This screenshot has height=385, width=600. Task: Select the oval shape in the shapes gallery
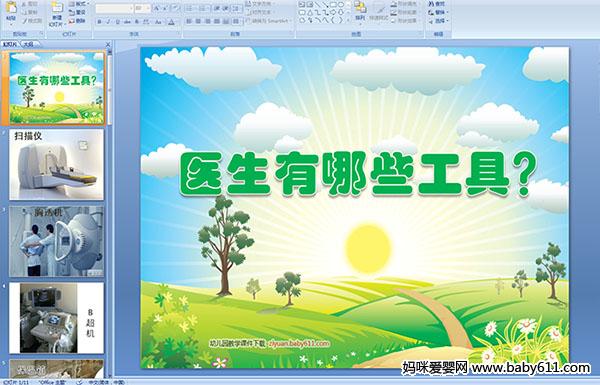click(341, 4)
